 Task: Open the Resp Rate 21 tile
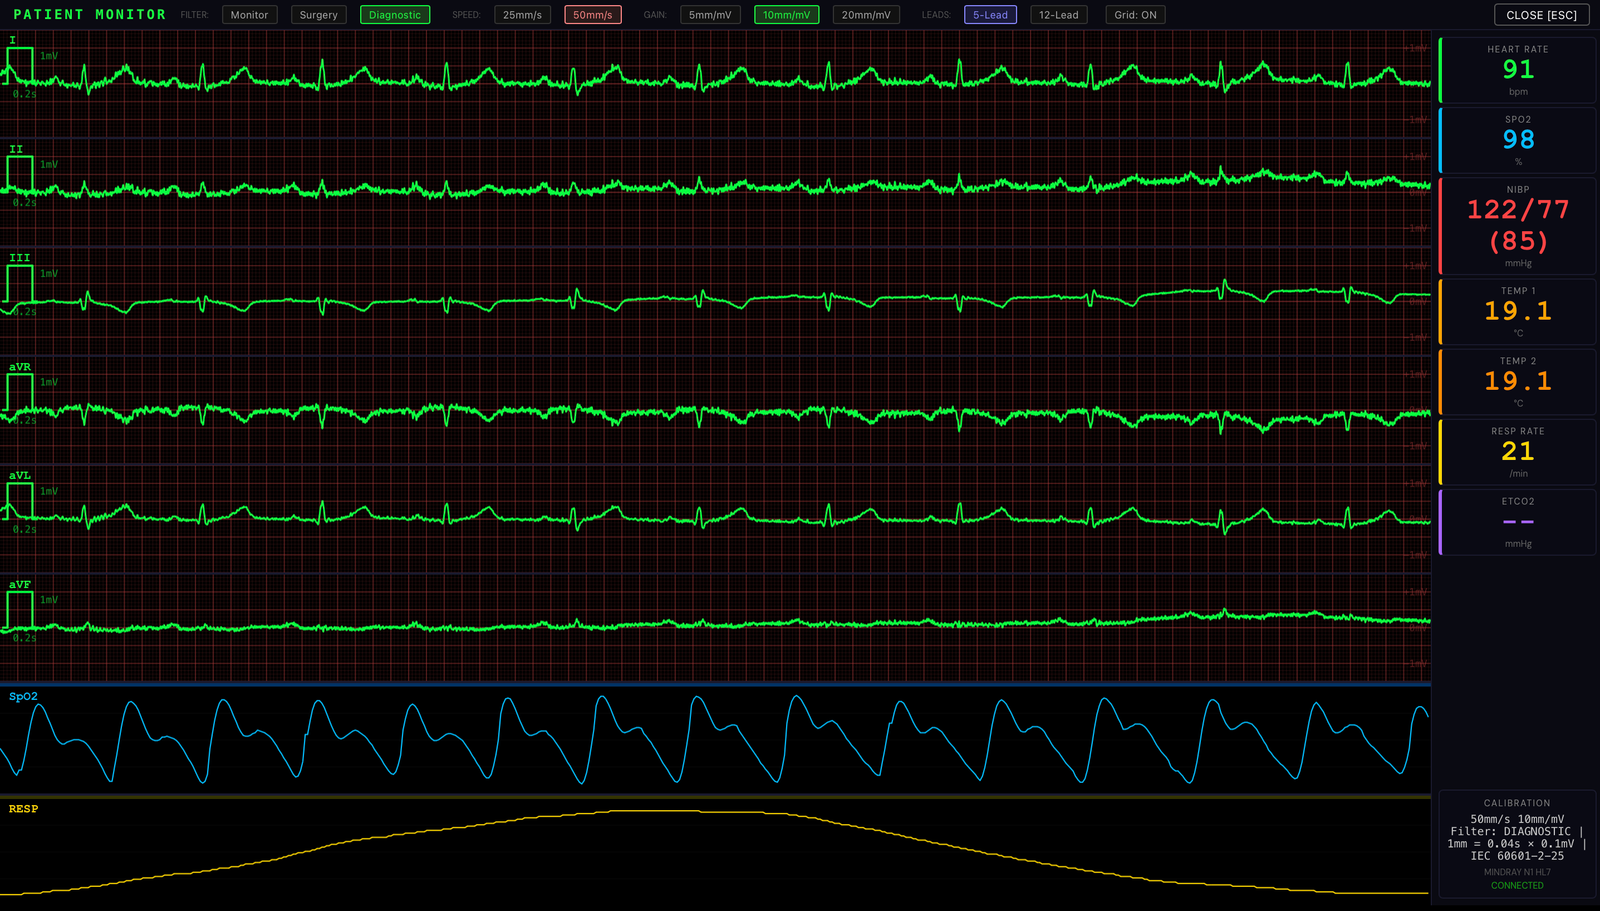[x=1518, y=452]
